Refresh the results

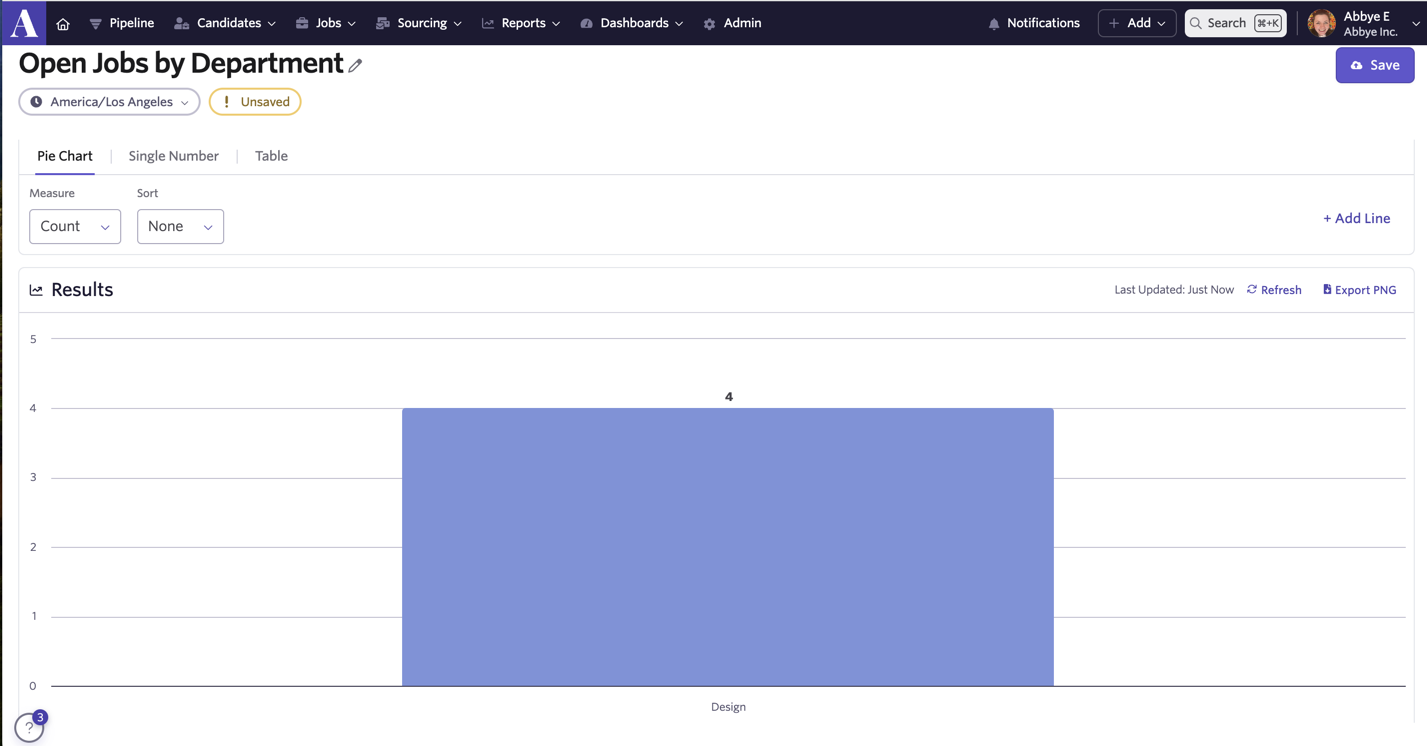(x=1274, y=290)
